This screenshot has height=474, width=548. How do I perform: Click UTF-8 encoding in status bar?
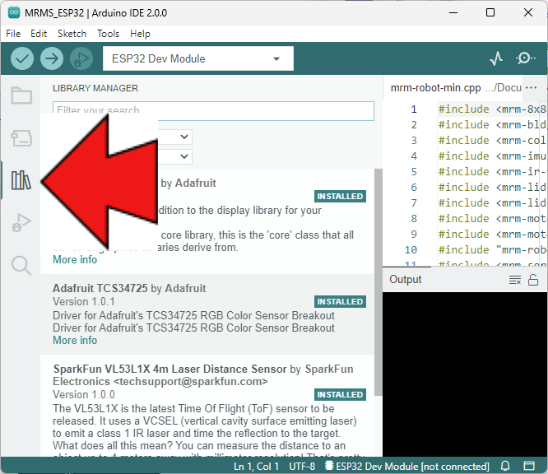click(x=302, y=466)
